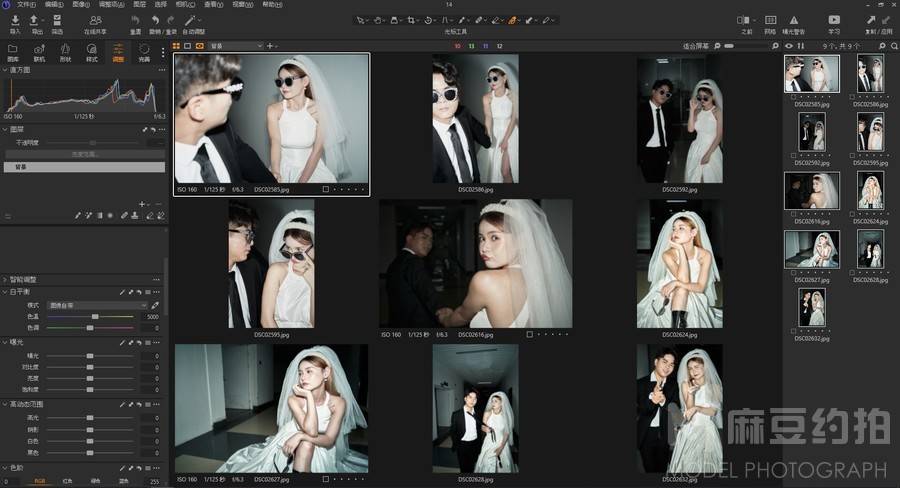This screenshot has width=900, height=488.
Task: Collapse the White Balance (白平衡) panel
Action: point(5,292)
